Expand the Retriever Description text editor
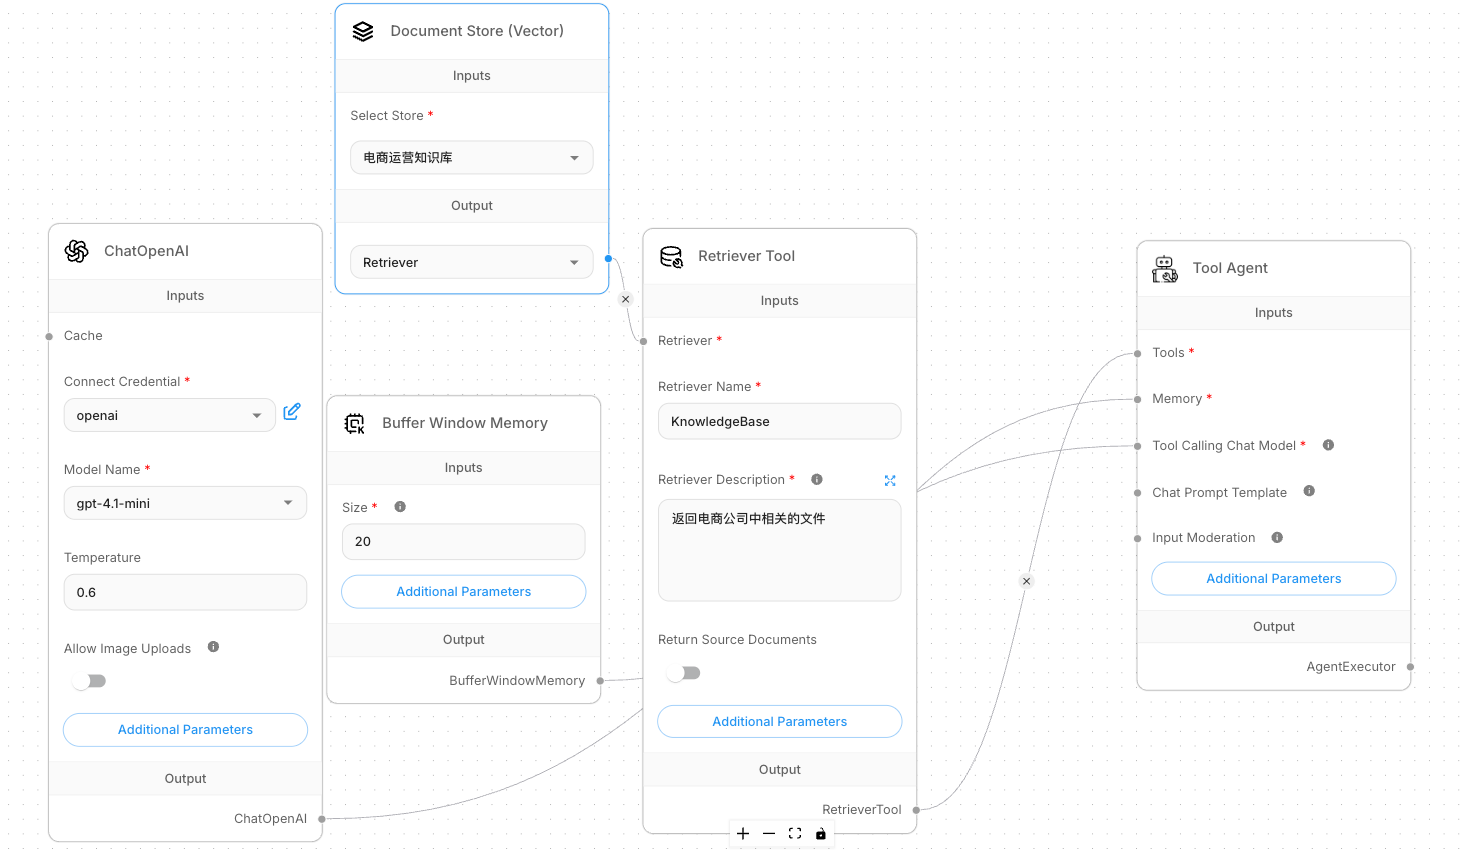This screenshot has height=862, width=1471. click(x=890, y=481)
